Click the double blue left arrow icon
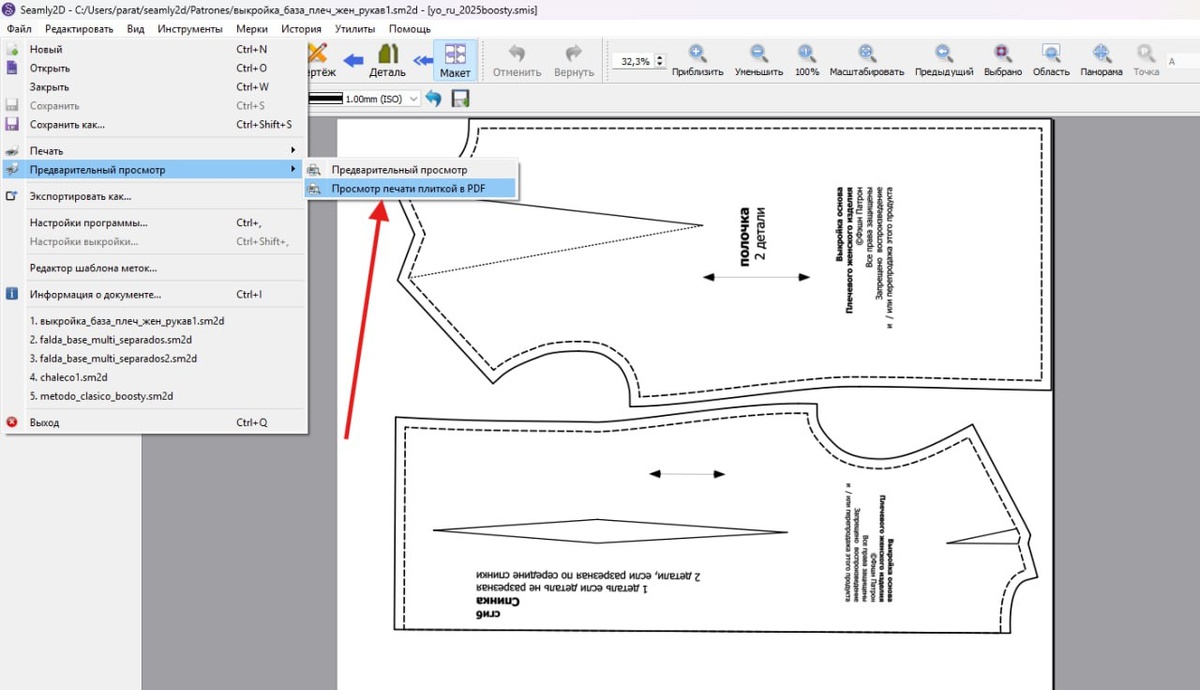The image size is (1200, 690). point(422,61)
